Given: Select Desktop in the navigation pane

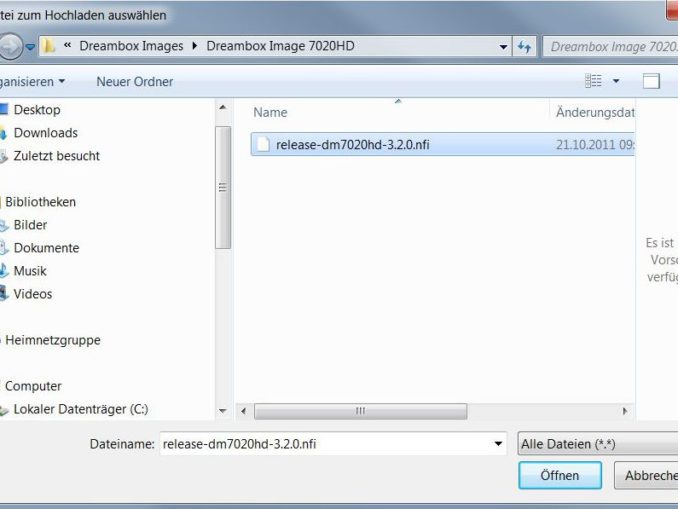Looking at the screenshot, I should click(37, 110).
